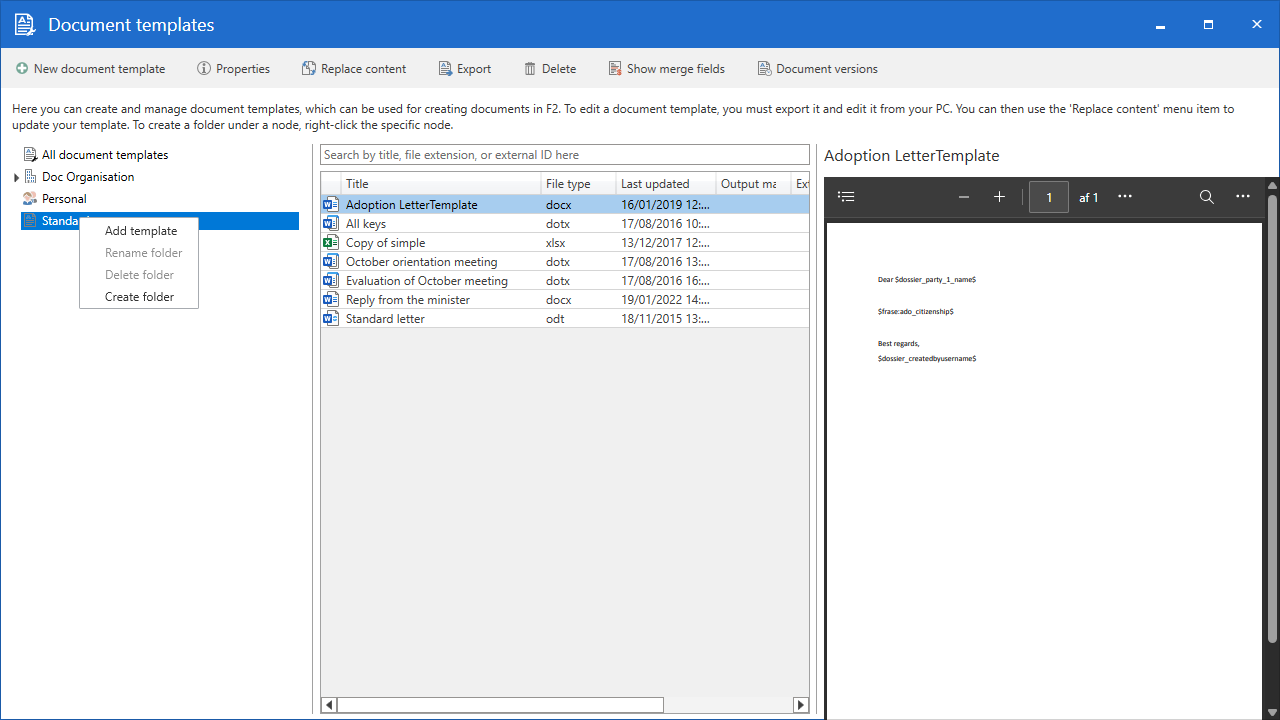
Task: Click the Delete trash icon
Action: (x=530, y=69)
